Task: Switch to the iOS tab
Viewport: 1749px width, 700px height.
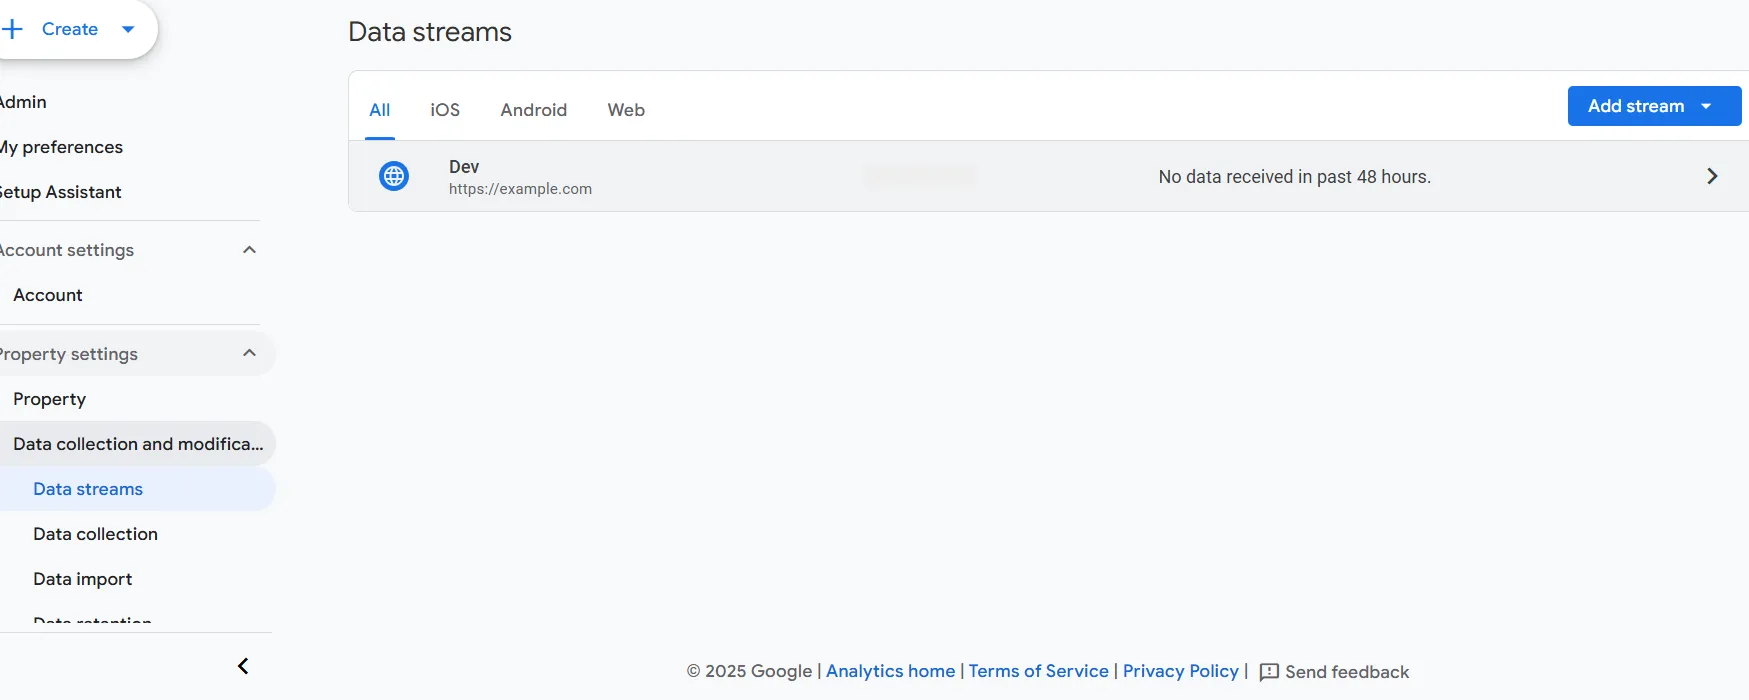Action: [445, 110]
